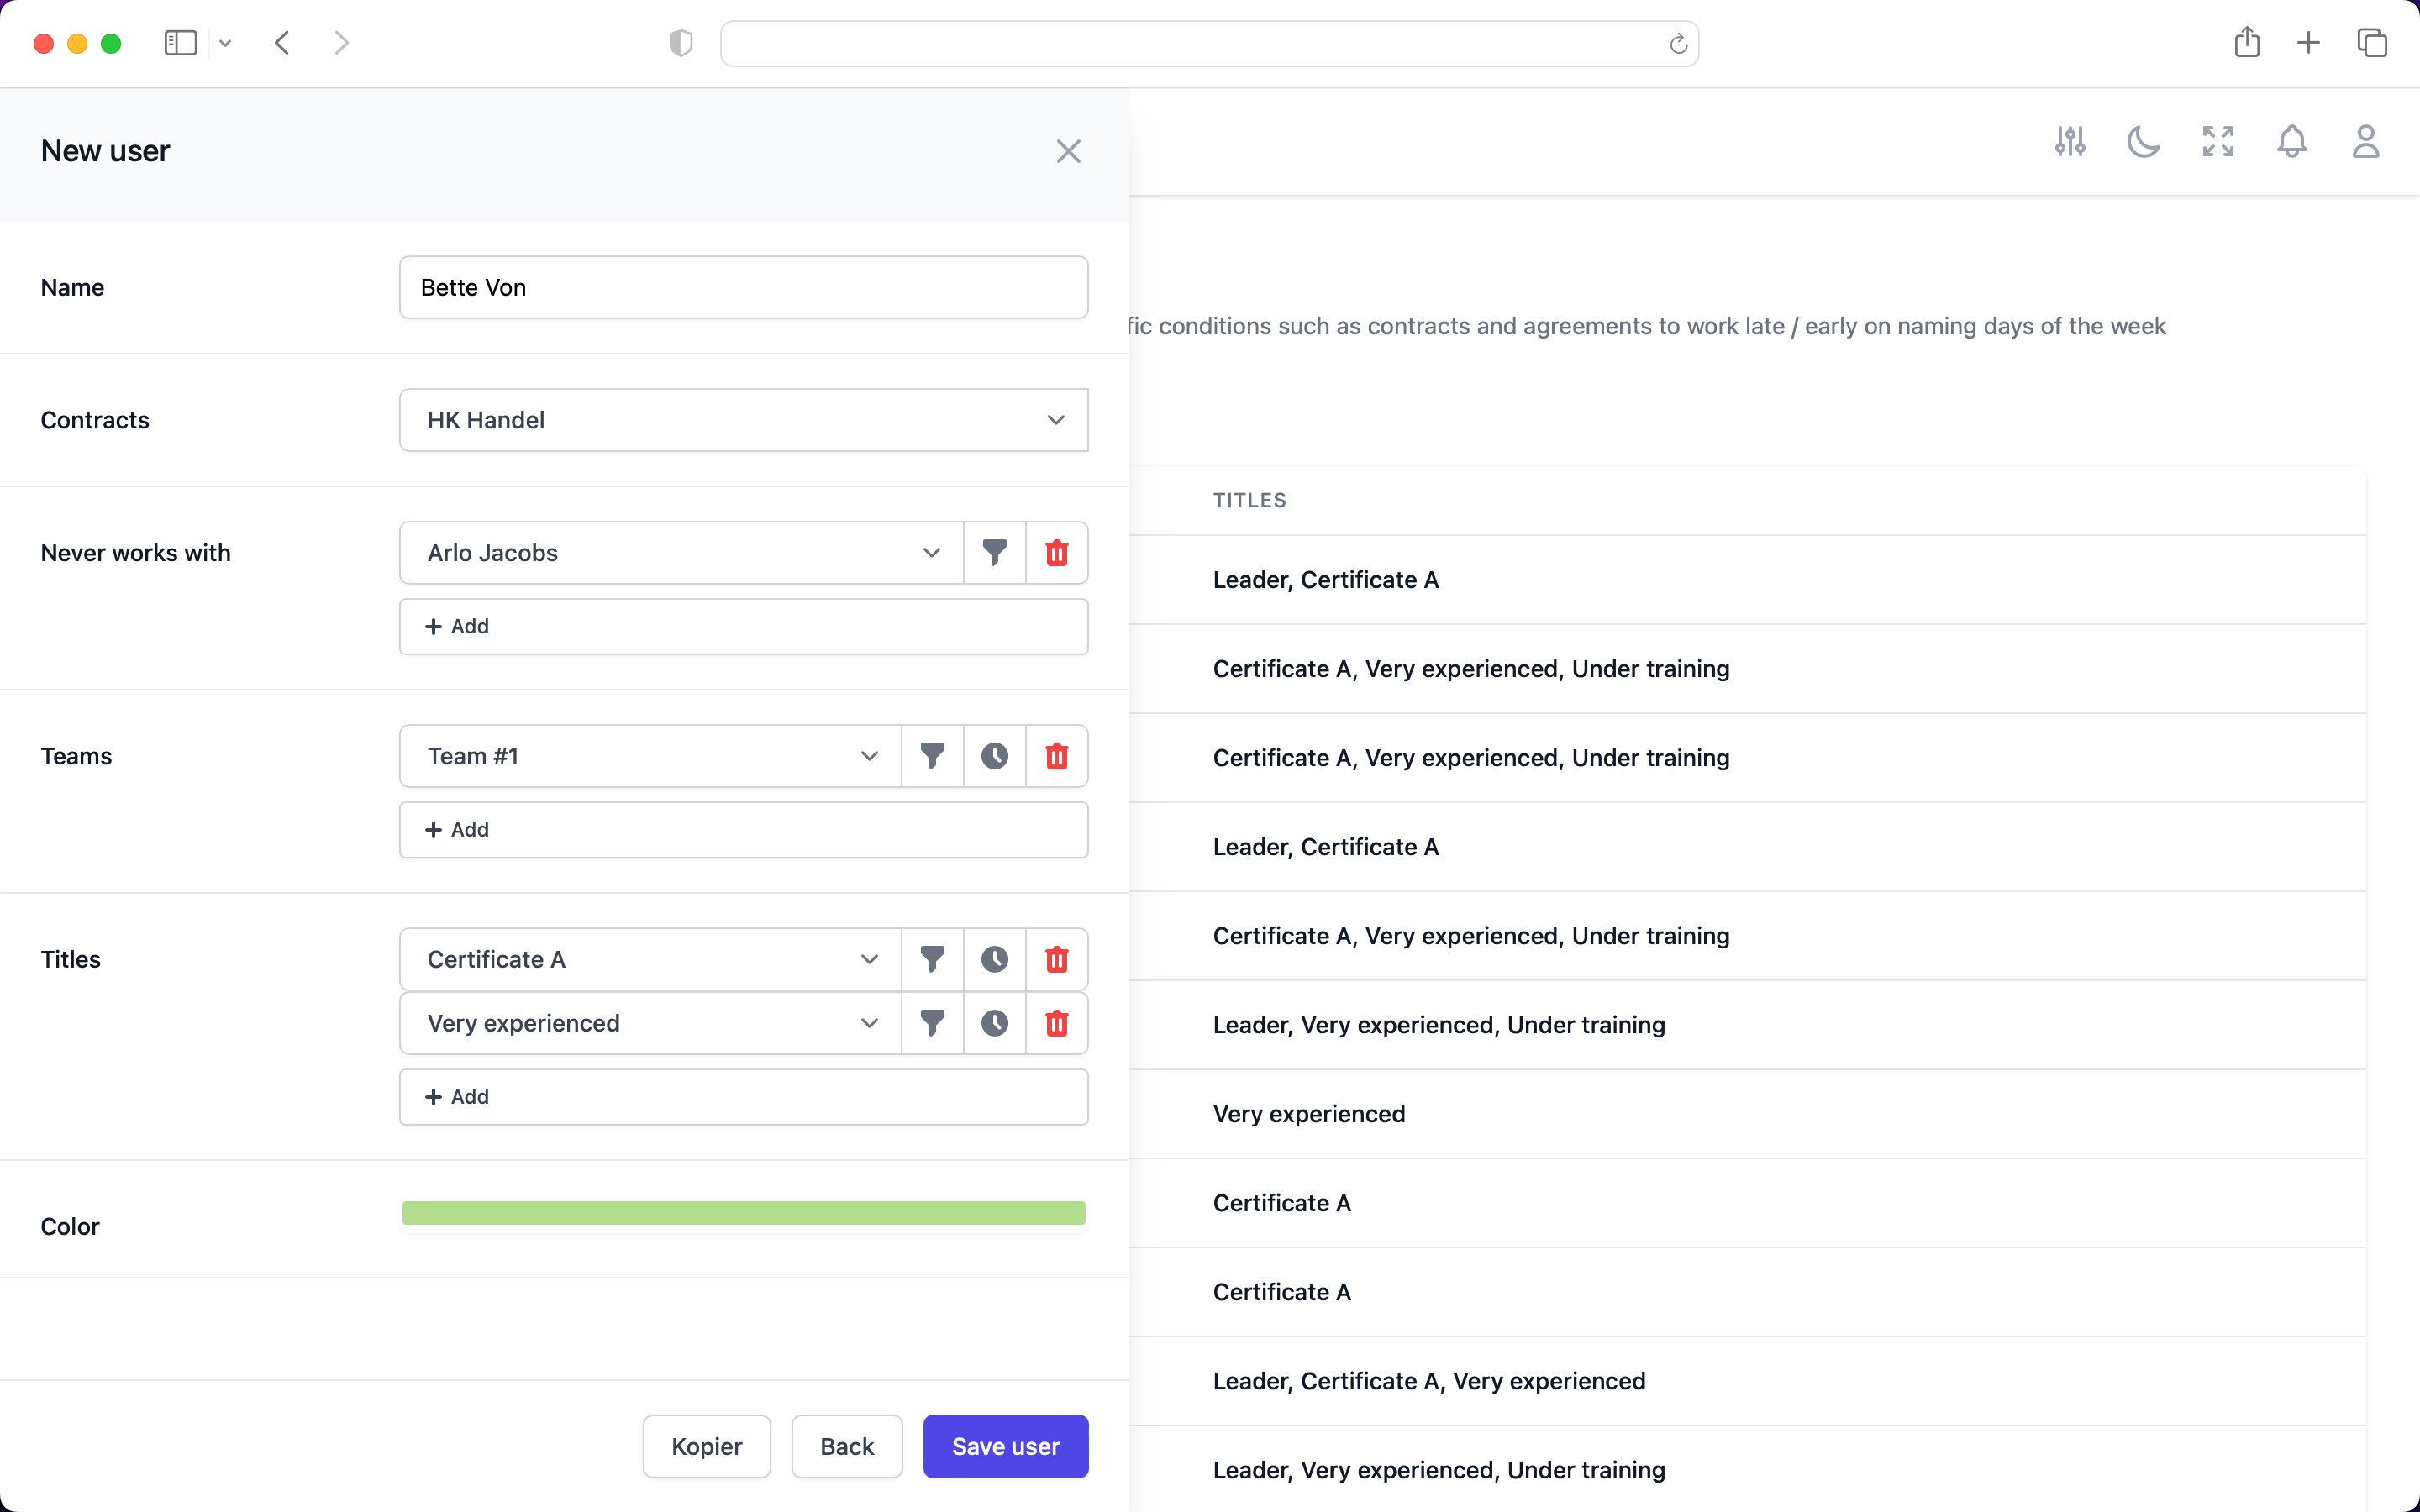The width and height of the screenshot is (2420, 1512).
Task: Toggle dark mode with the moon icon
Action: pos(2143,142)
